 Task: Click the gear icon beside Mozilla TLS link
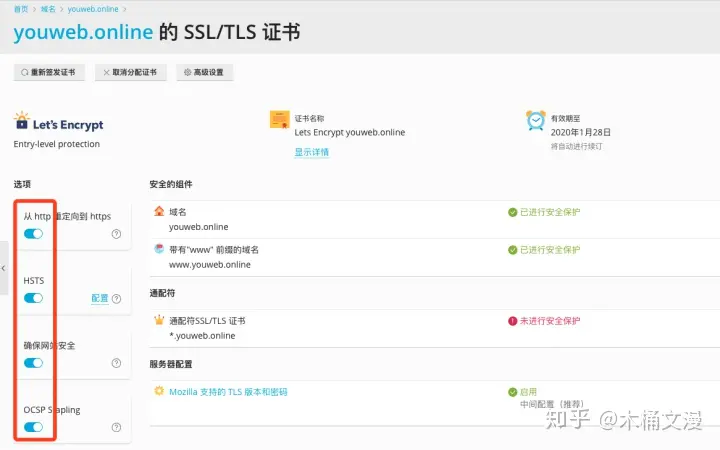click(159, 391)
